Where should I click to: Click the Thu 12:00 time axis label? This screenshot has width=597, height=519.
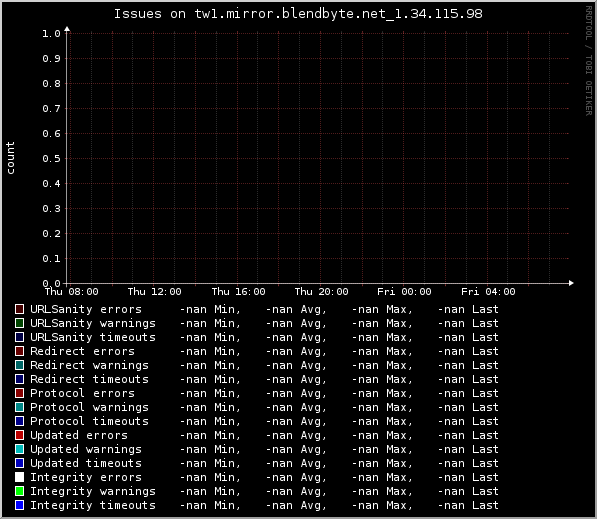154,292
